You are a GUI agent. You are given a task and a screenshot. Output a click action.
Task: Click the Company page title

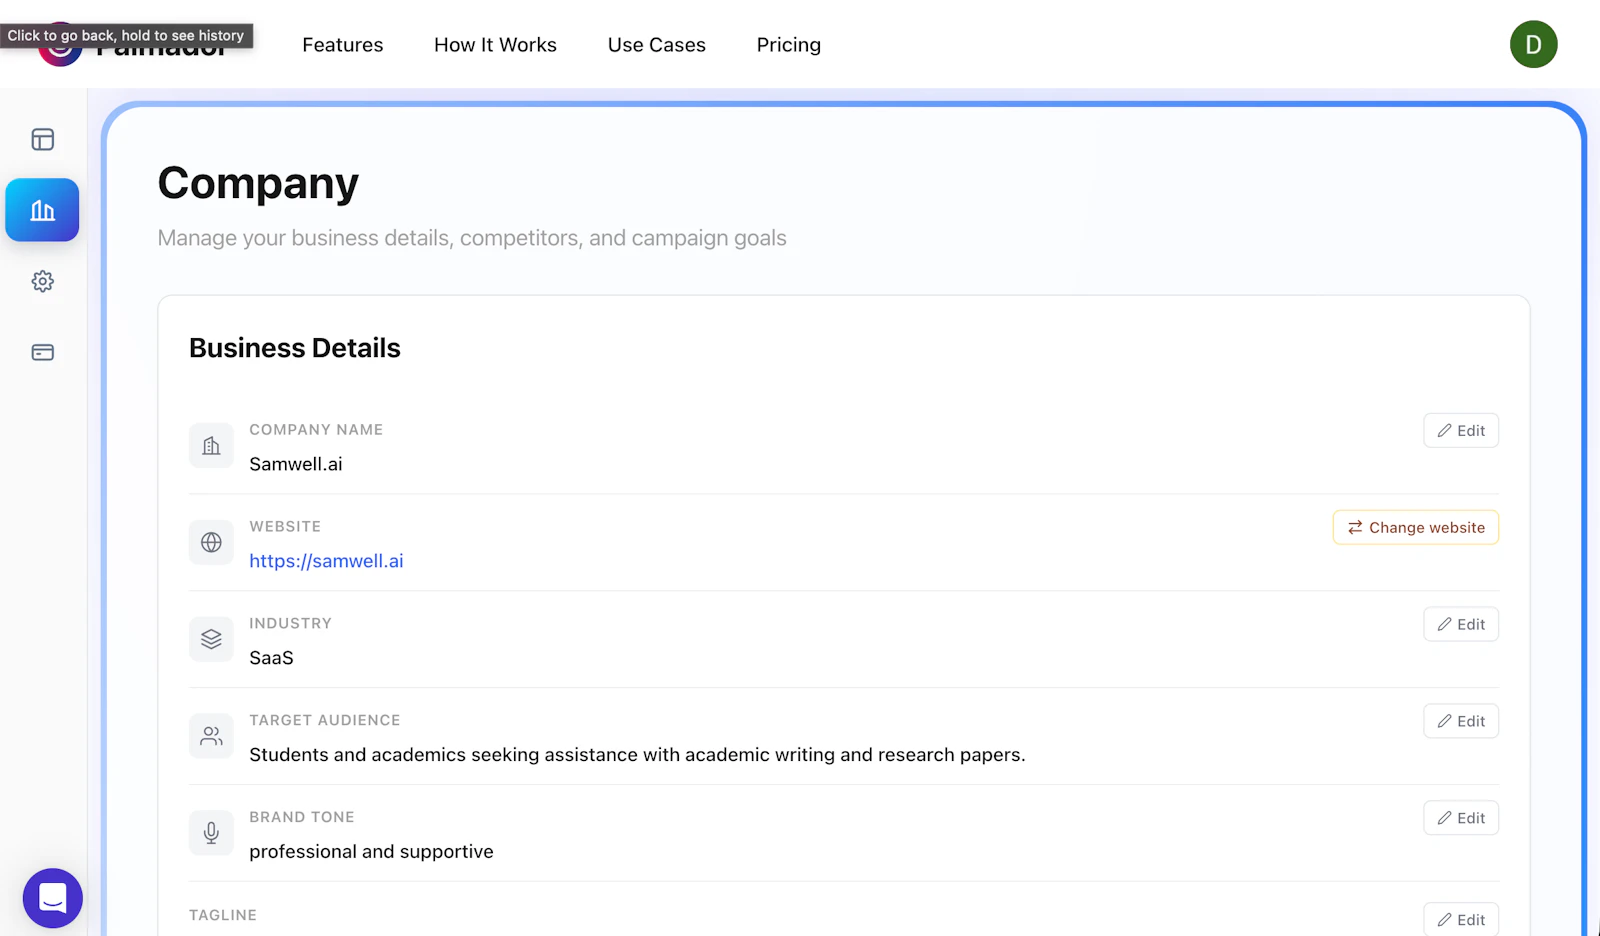point(258,183)
